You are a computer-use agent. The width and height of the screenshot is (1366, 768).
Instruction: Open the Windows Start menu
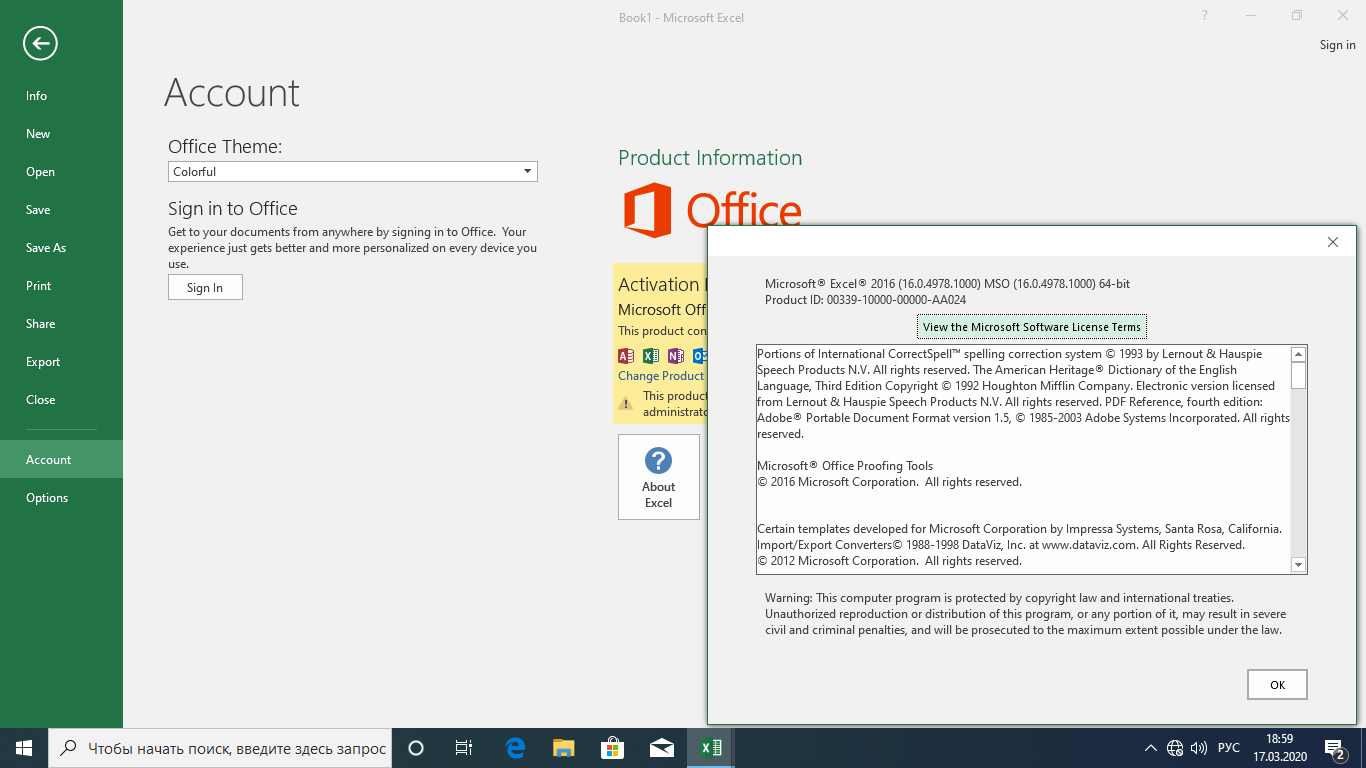24,748
